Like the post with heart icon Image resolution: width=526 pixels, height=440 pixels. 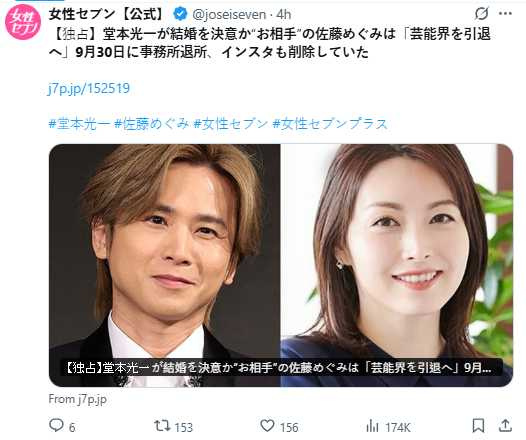point(267,426)
